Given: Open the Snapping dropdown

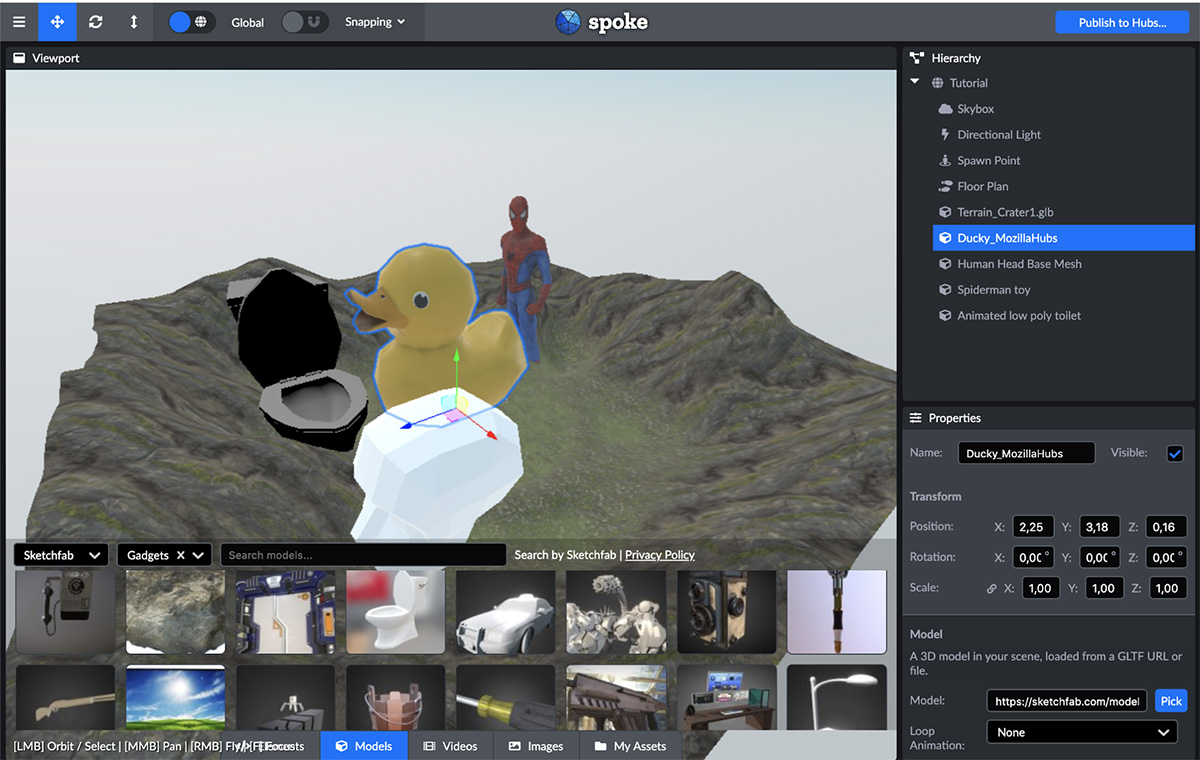Looking at the screenshot, I should 375,22.
